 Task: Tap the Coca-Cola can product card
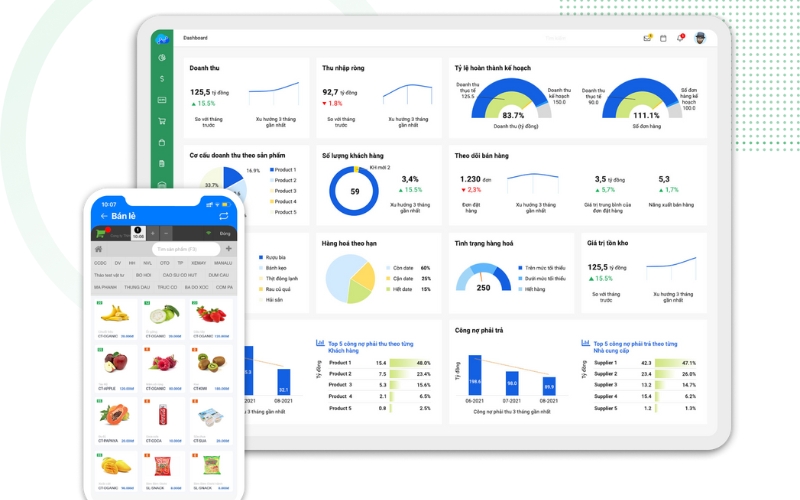tap(163, 420)
